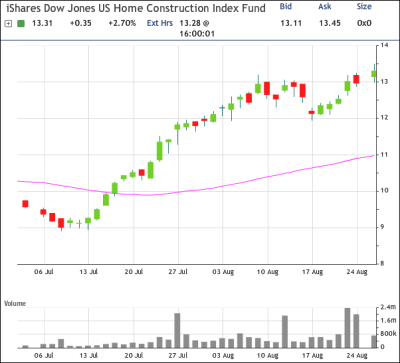
Task: Click the 17 Aug volume chart date label
Action: 312,355
